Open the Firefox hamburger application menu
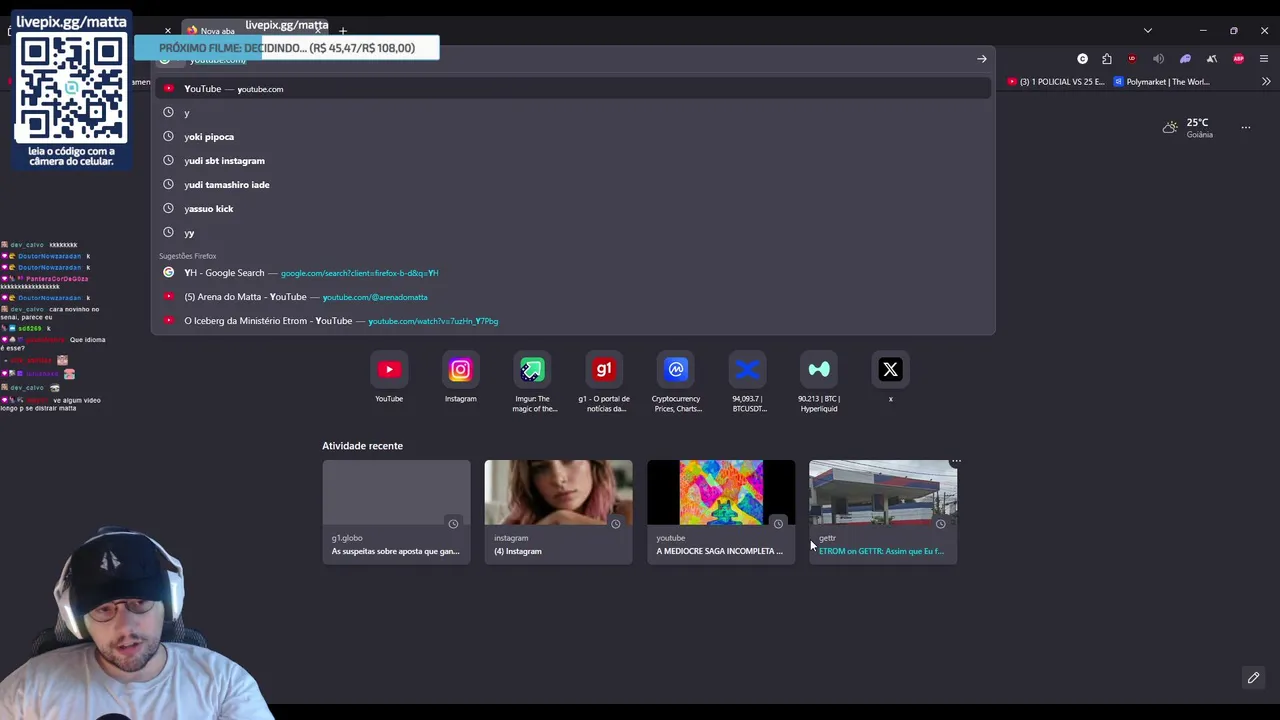The image size is (1280, 720). pos(1264,59)
